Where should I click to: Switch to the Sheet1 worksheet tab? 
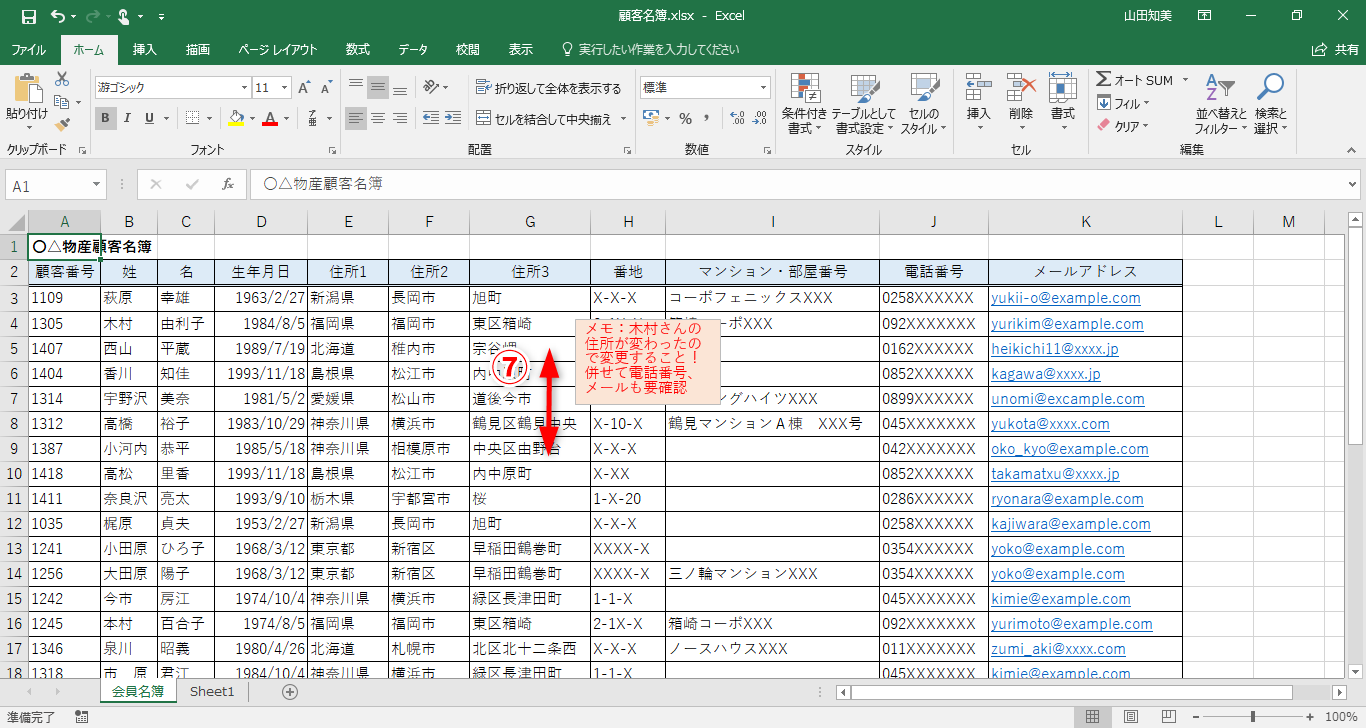212,691
